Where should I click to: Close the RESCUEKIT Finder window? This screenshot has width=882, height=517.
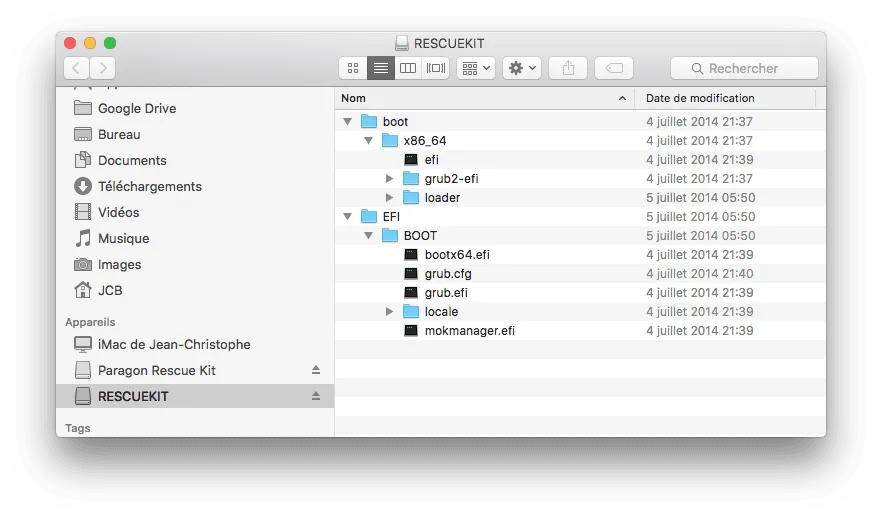[70, 43]
